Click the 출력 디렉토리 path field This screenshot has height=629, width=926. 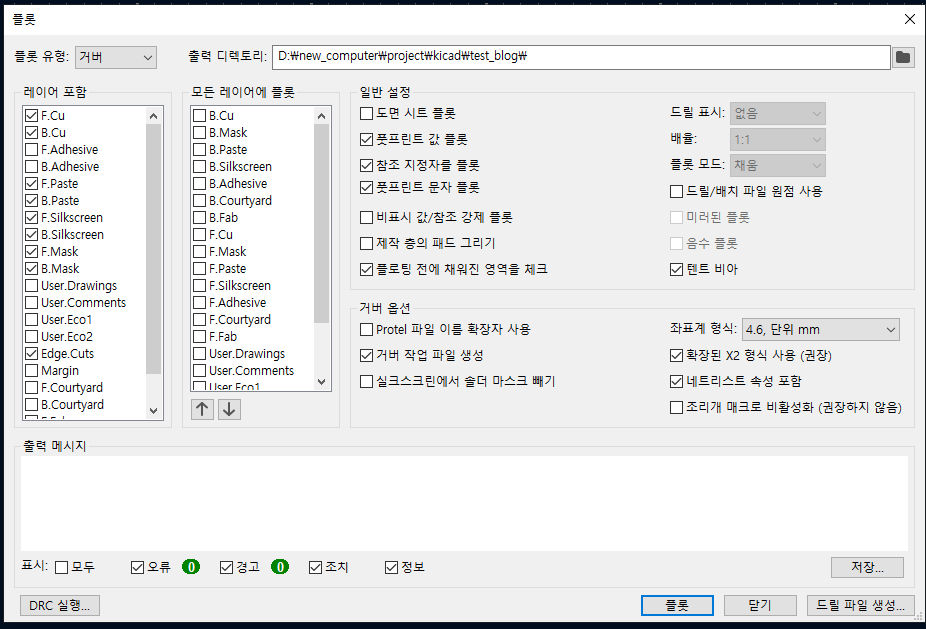581,57
